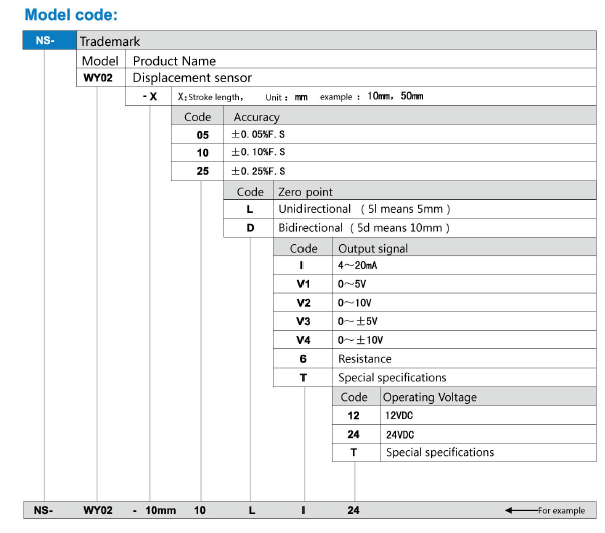Select the "Output signal" header
Viewport: 605px width, 533px height.
click(x=372, y=248)
